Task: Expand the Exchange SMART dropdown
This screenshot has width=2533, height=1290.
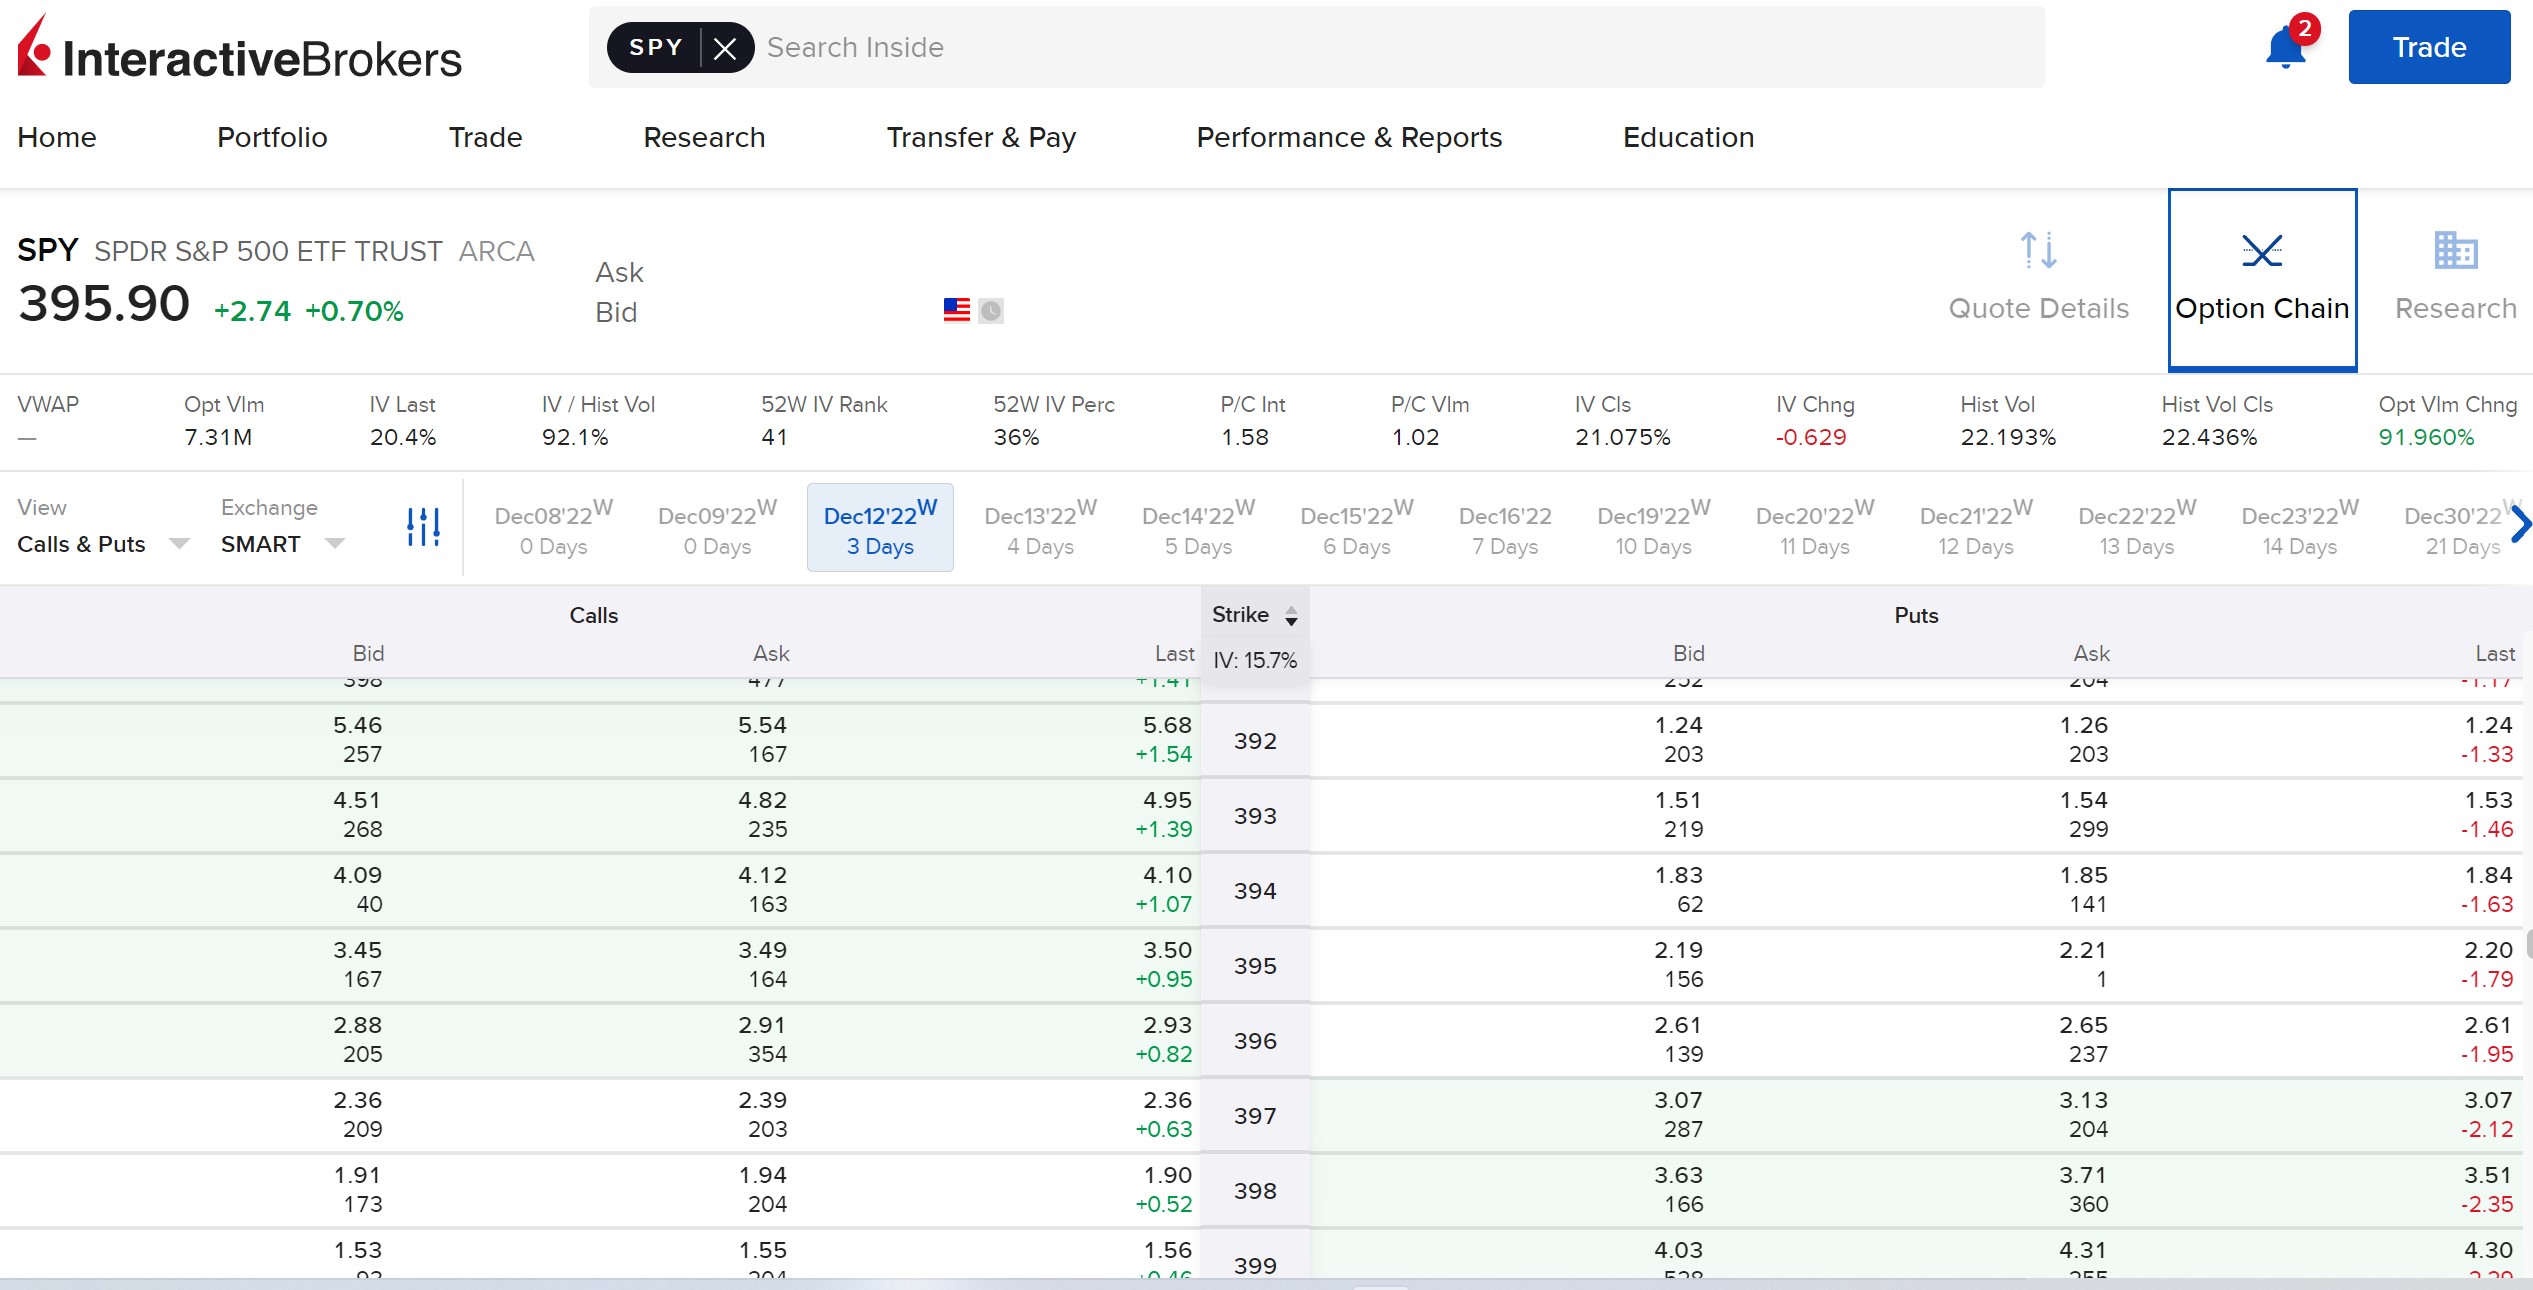Action: tap(282, 544)
